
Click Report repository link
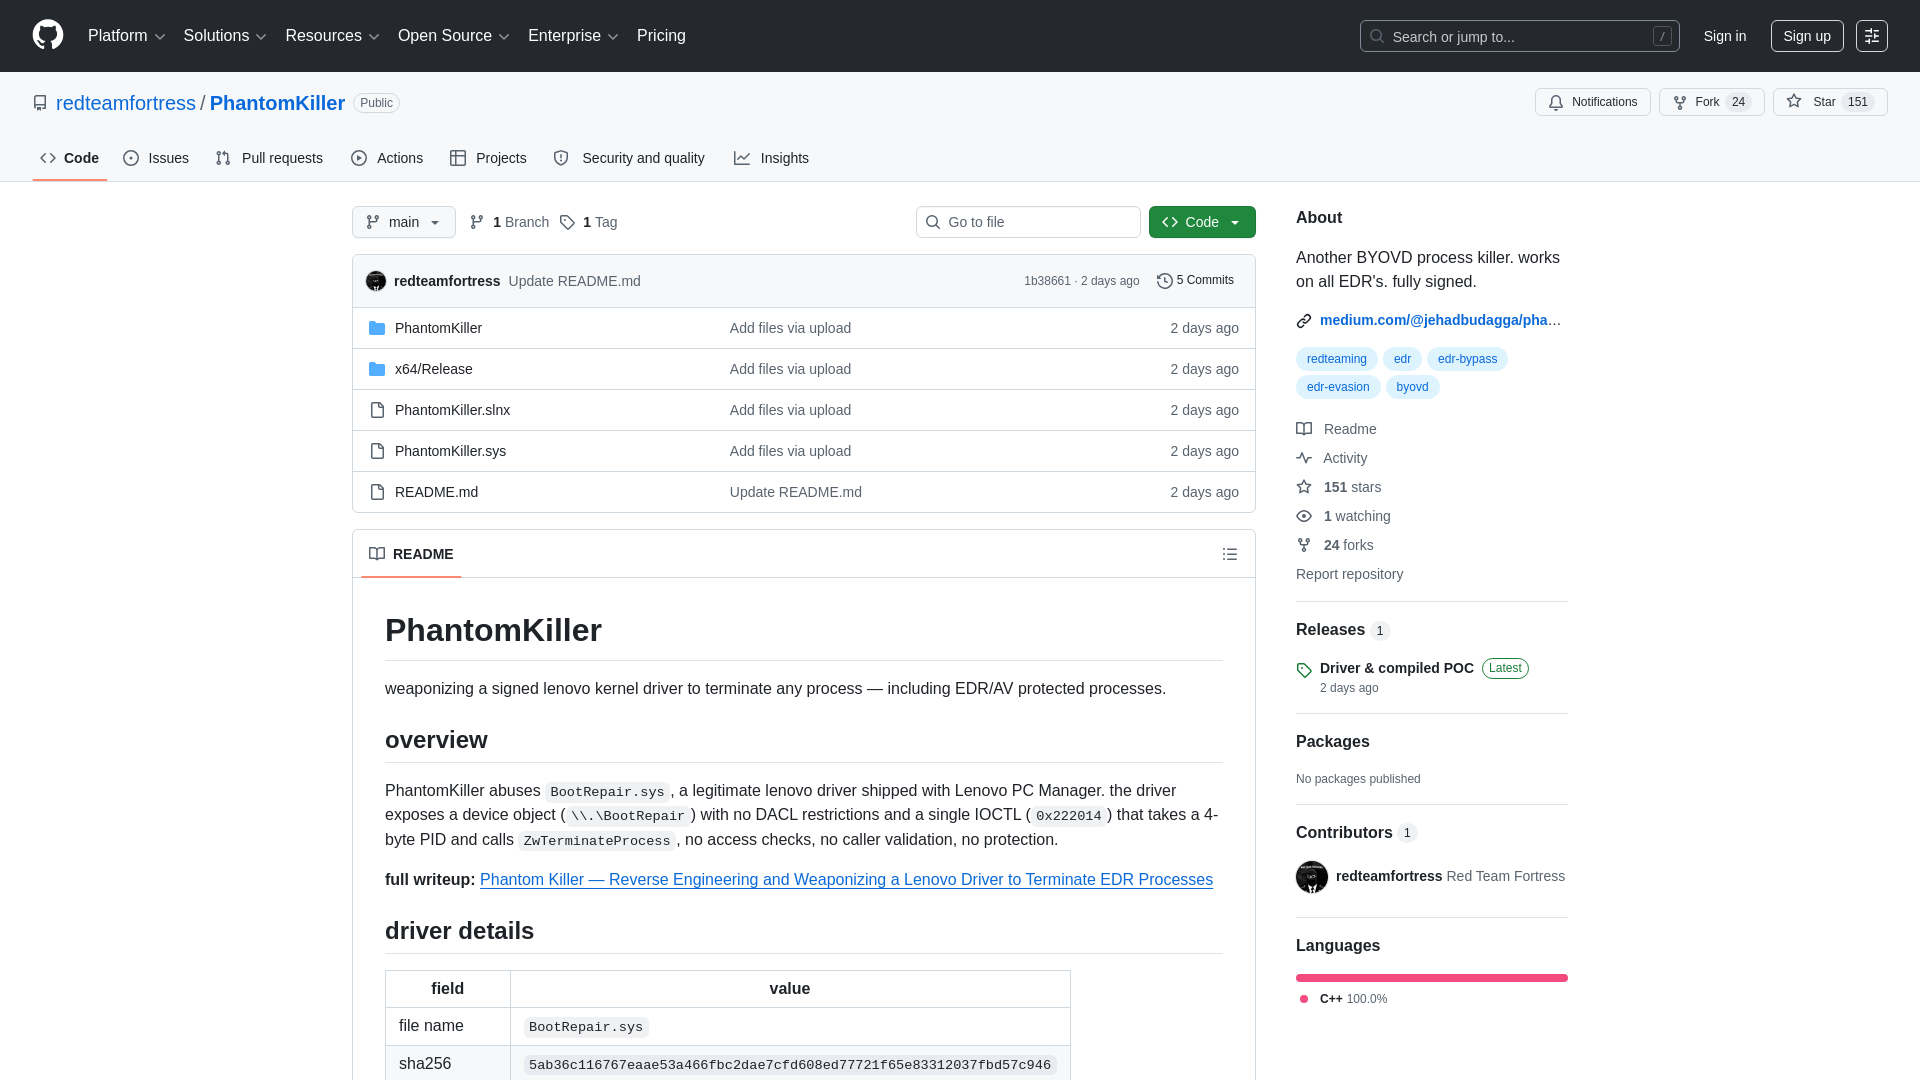(x=1349, y=574)
